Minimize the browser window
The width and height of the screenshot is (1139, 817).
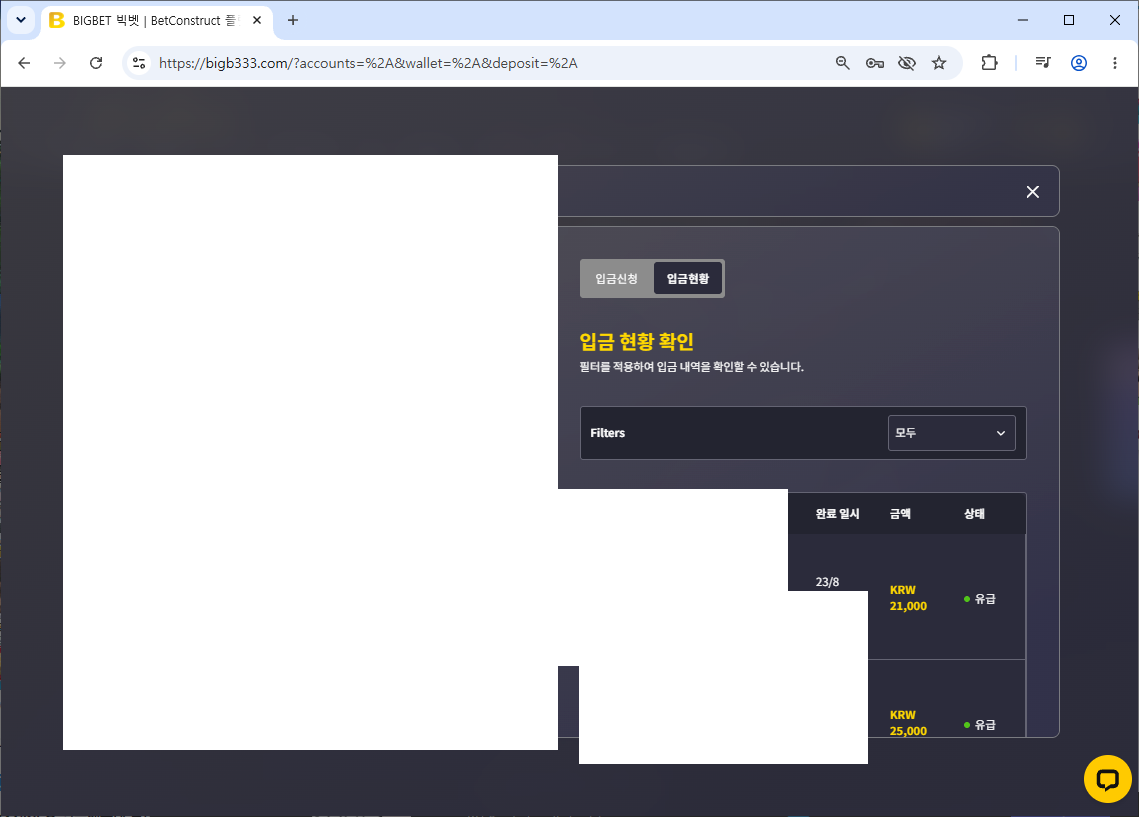[x=1023, y=20]
